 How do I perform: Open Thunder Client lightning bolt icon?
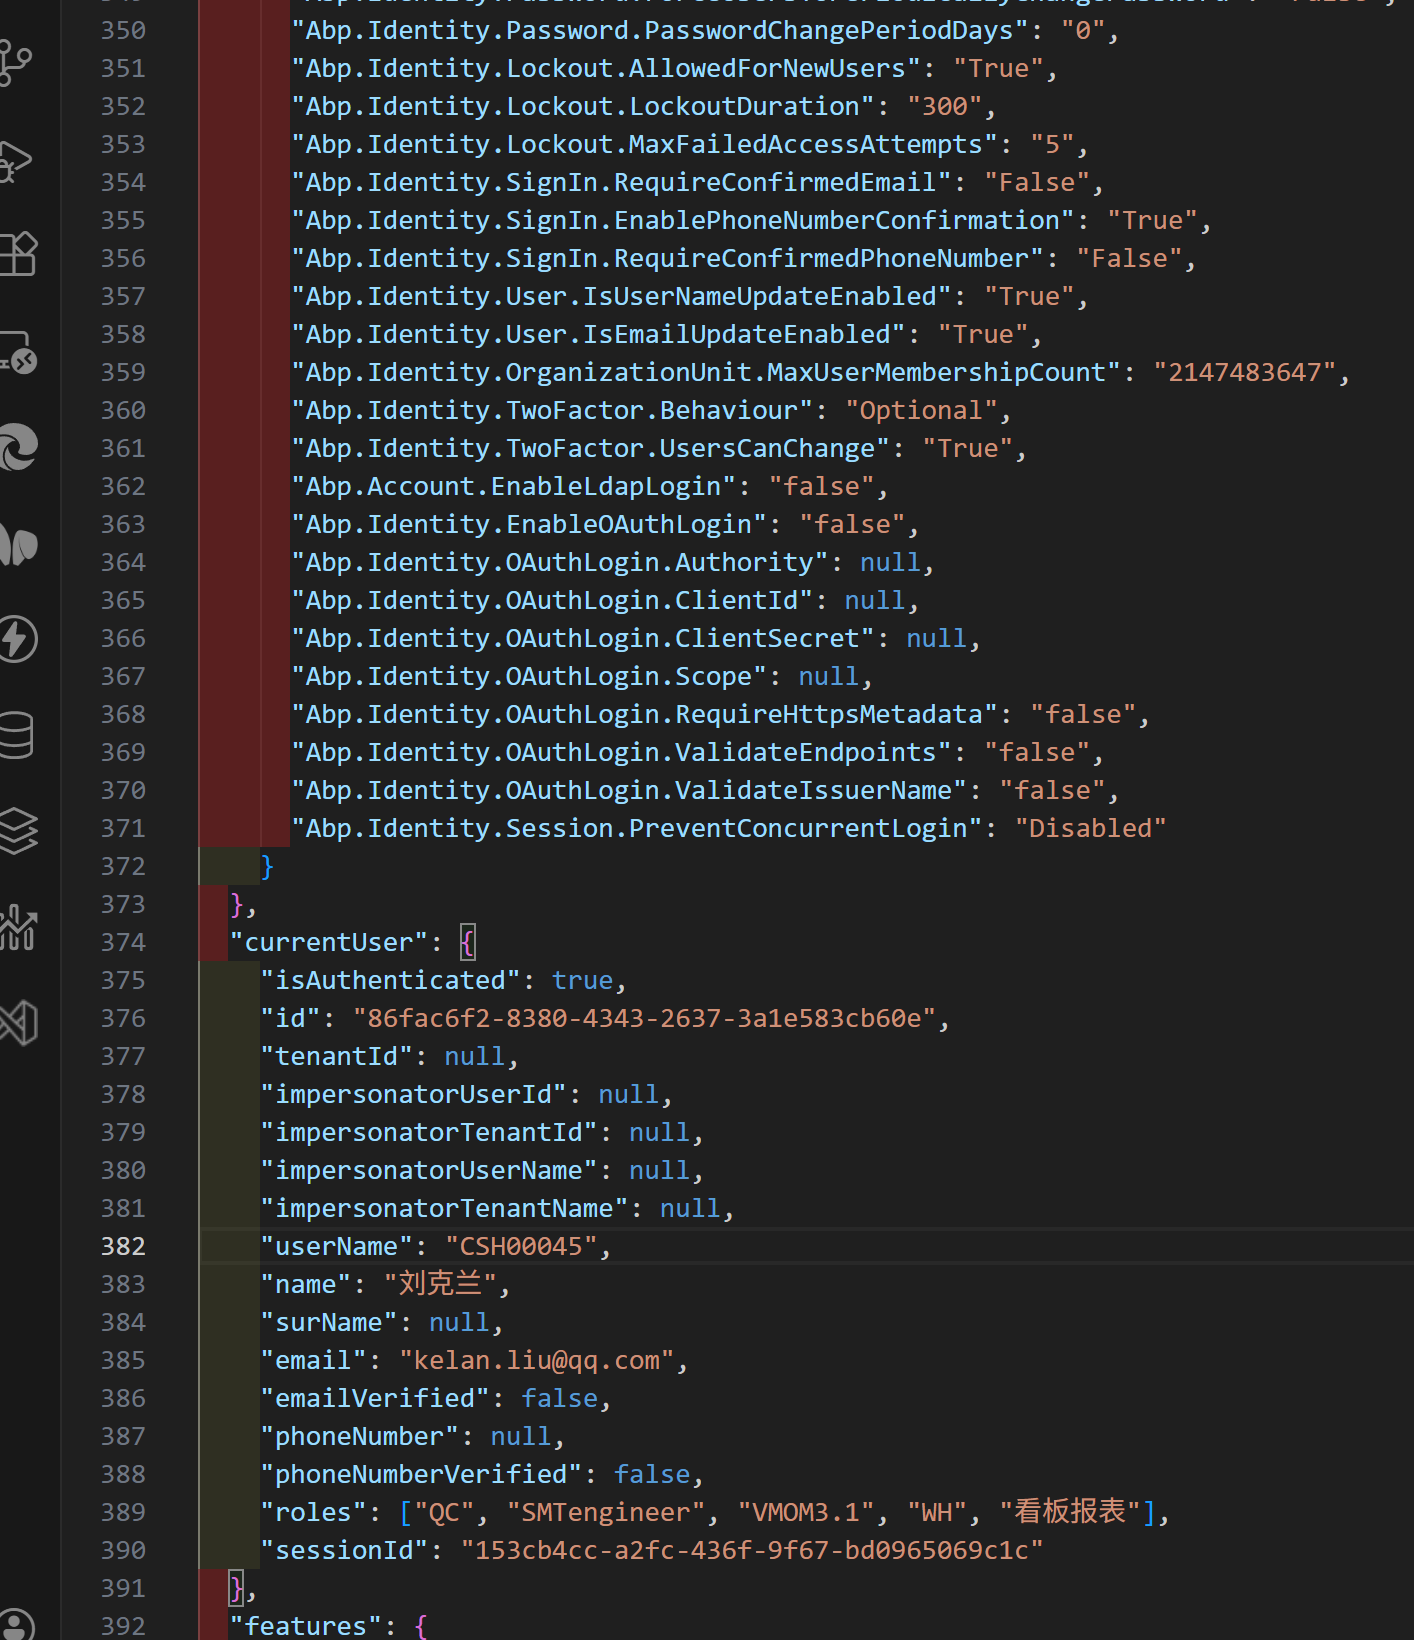click(16, 639)
